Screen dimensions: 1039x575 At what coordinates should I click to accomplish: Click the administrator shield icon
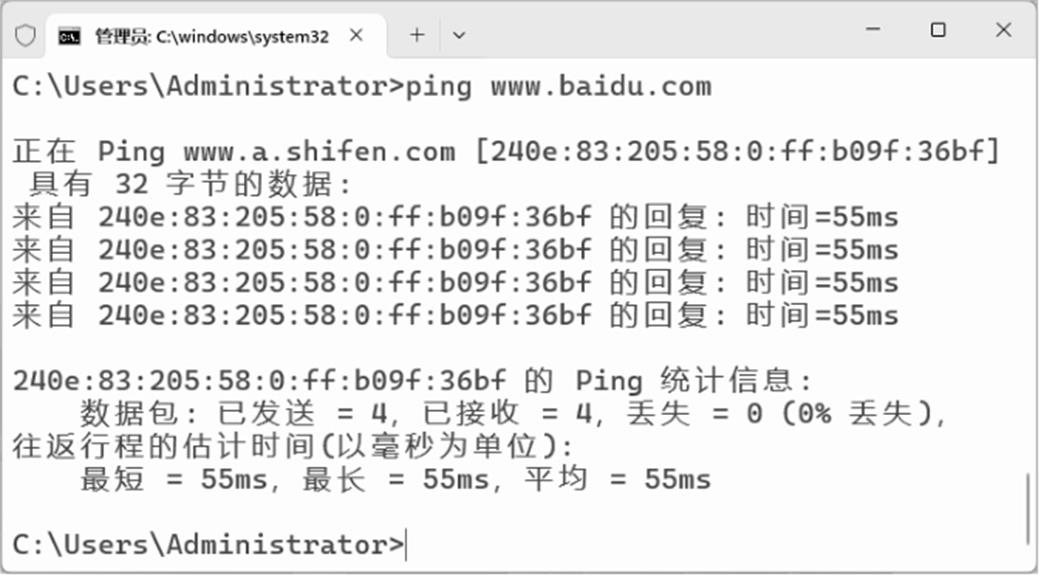pyautogui.click(x=25, y=35)
